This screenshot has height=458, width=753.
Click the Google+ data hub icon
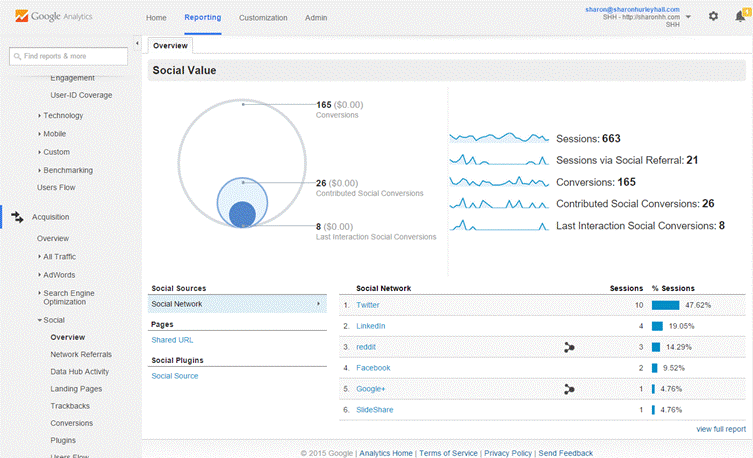pos(569,389)
